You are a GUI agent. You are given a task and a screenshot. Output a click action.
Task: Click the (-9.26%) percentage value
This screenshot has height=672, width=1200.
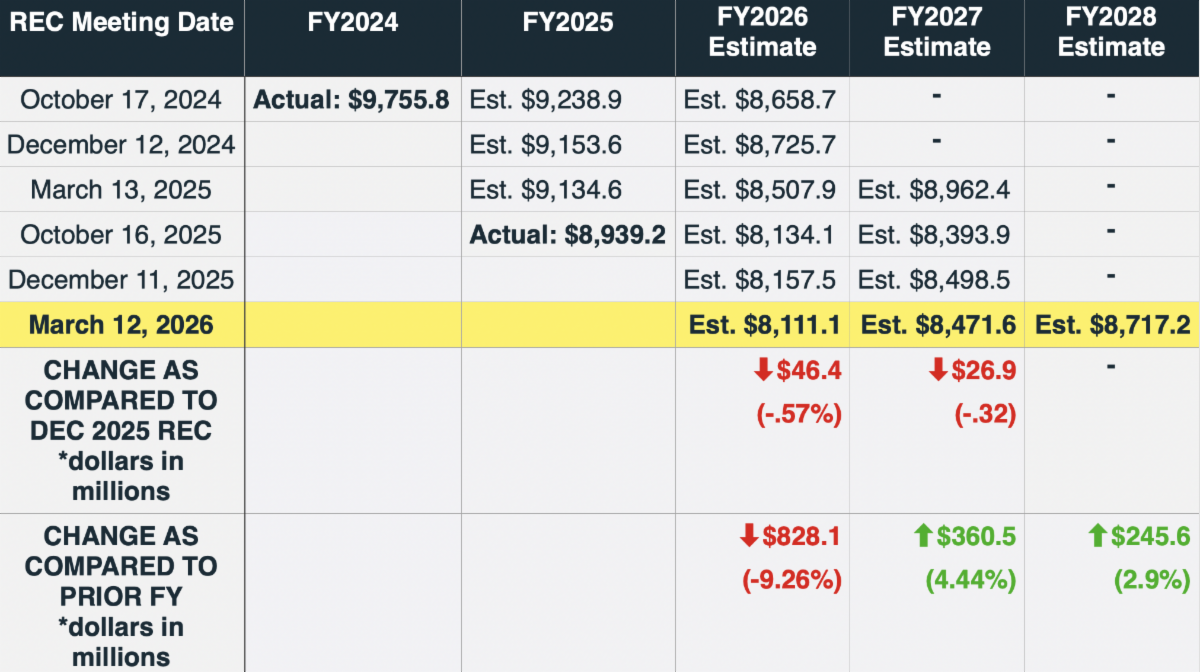coord(791,580)
